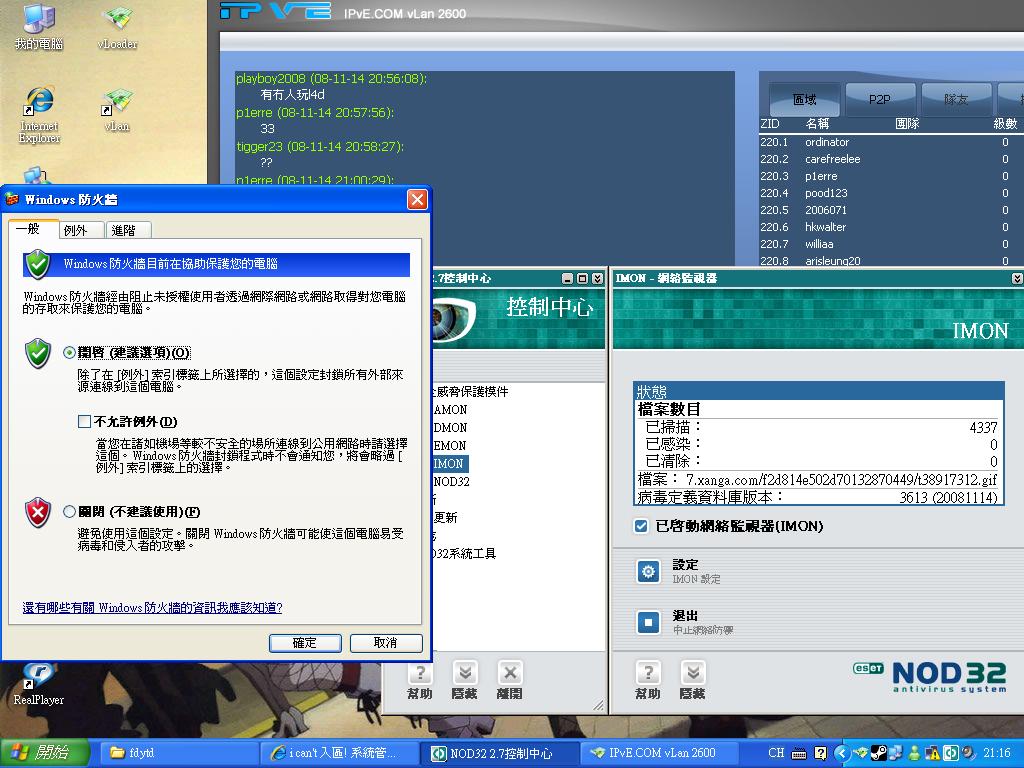Switch to the Exceptions firewall tab
The height and width of the screenshot is (768, 1024).
(76, 230)
